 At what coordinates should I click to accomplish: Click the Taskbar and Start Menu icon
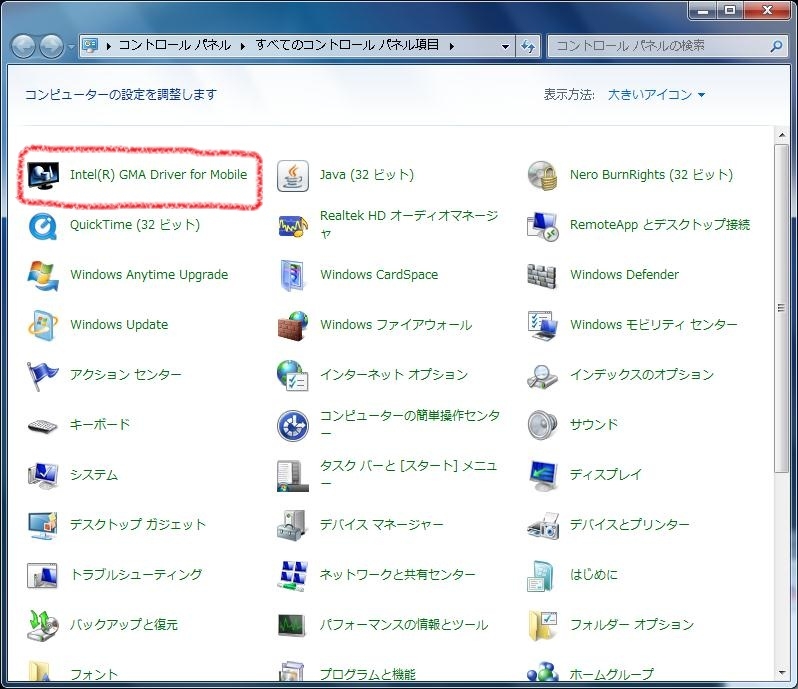click(293, 475)
